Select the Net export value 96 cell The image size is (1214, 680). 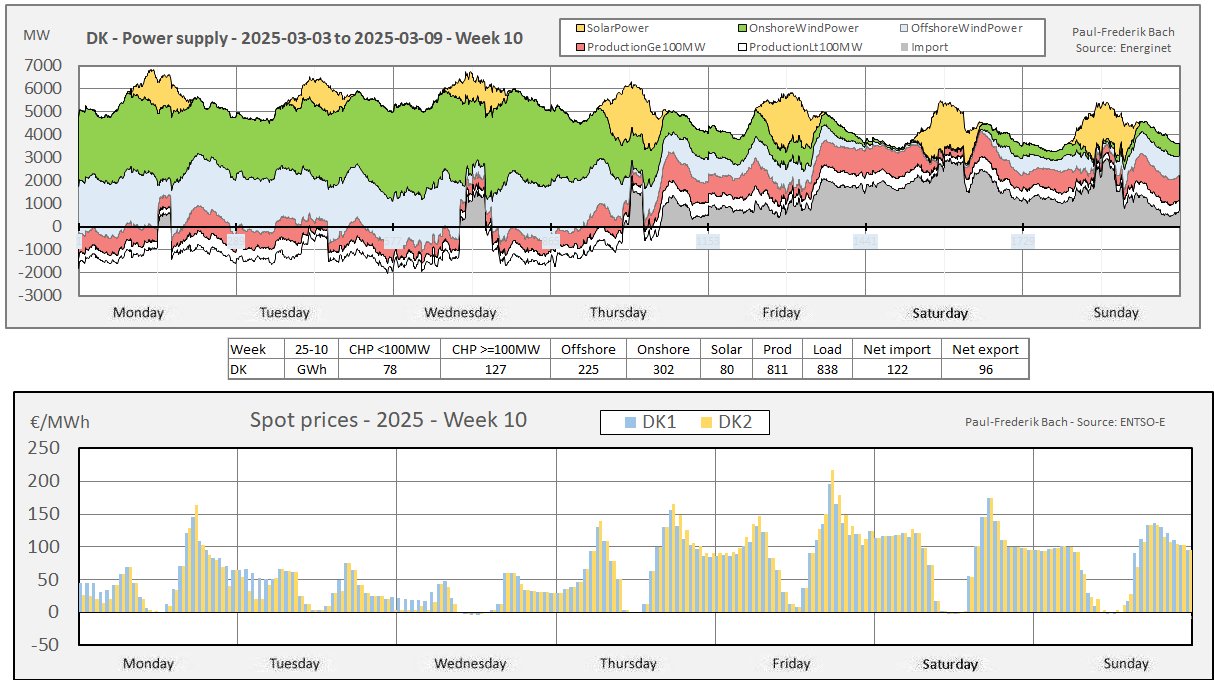(984, 369)
